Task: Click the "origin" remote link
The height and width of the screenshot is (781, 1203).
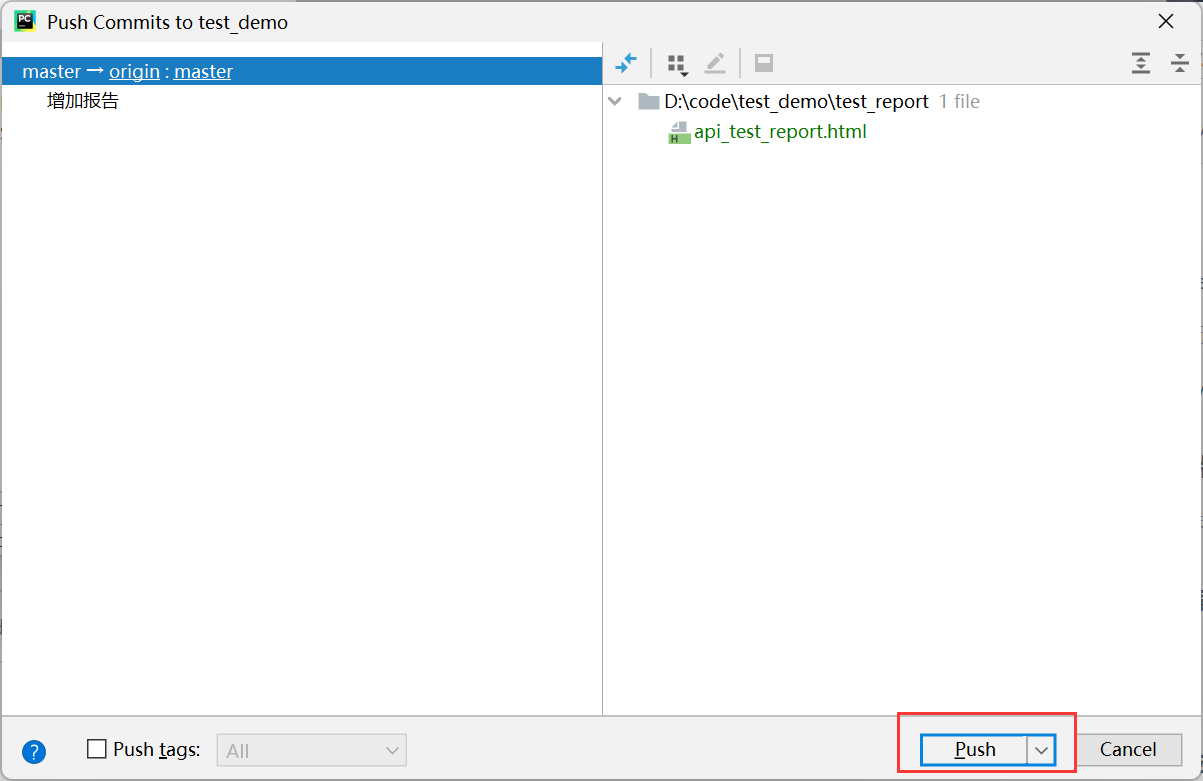Action: (134, 72)
